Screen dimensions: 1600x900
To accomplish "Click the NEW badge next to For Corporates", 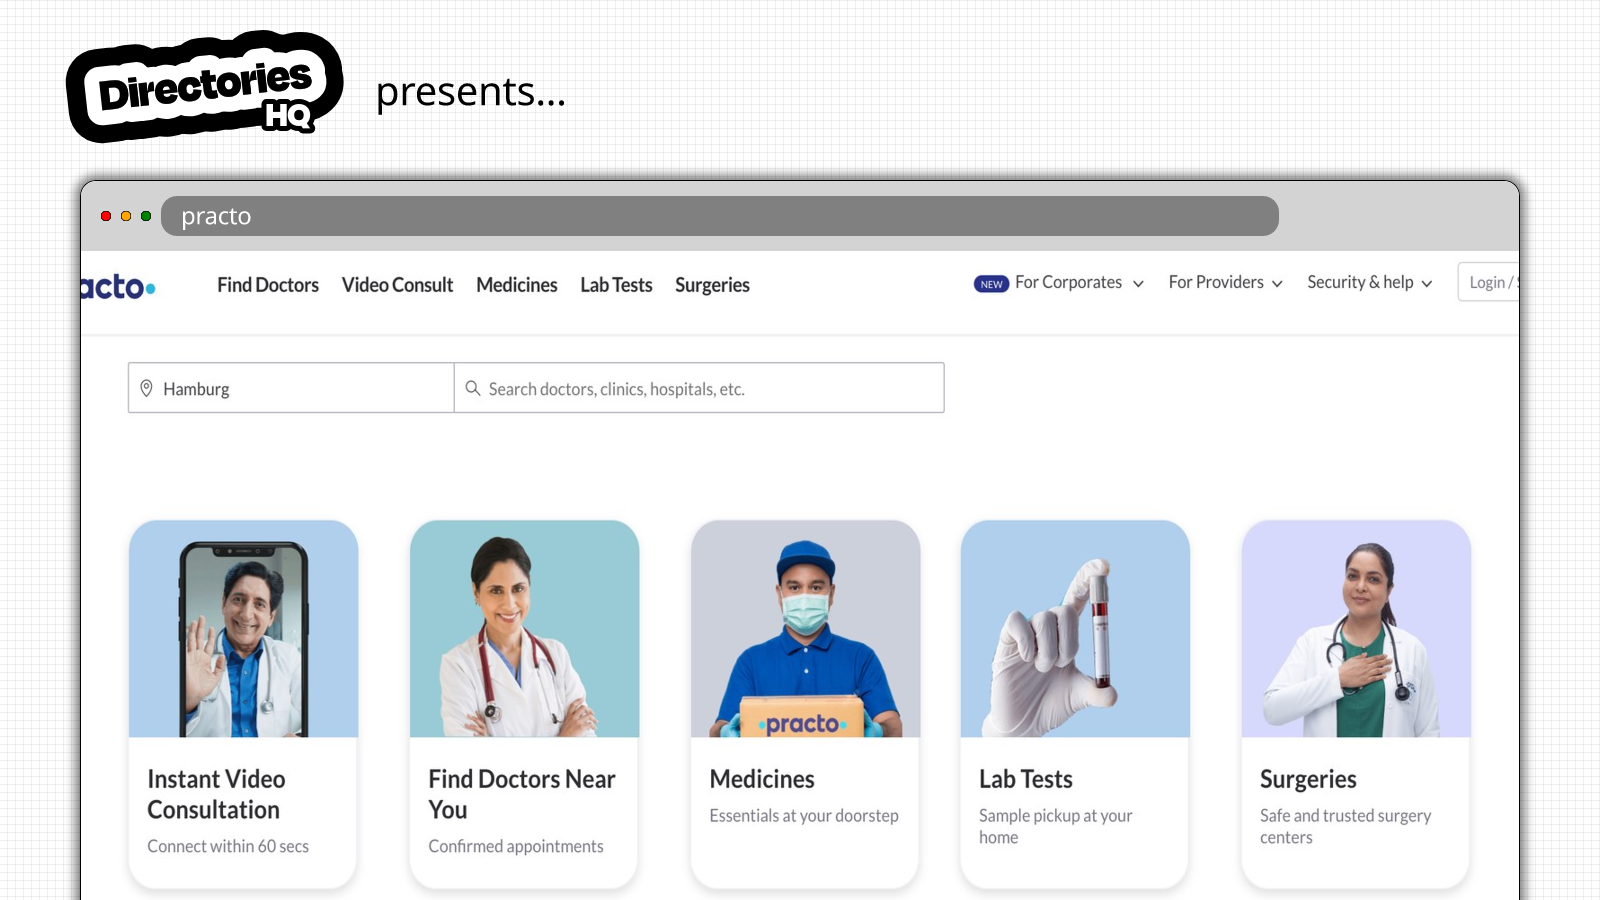I will pos(991,284).
